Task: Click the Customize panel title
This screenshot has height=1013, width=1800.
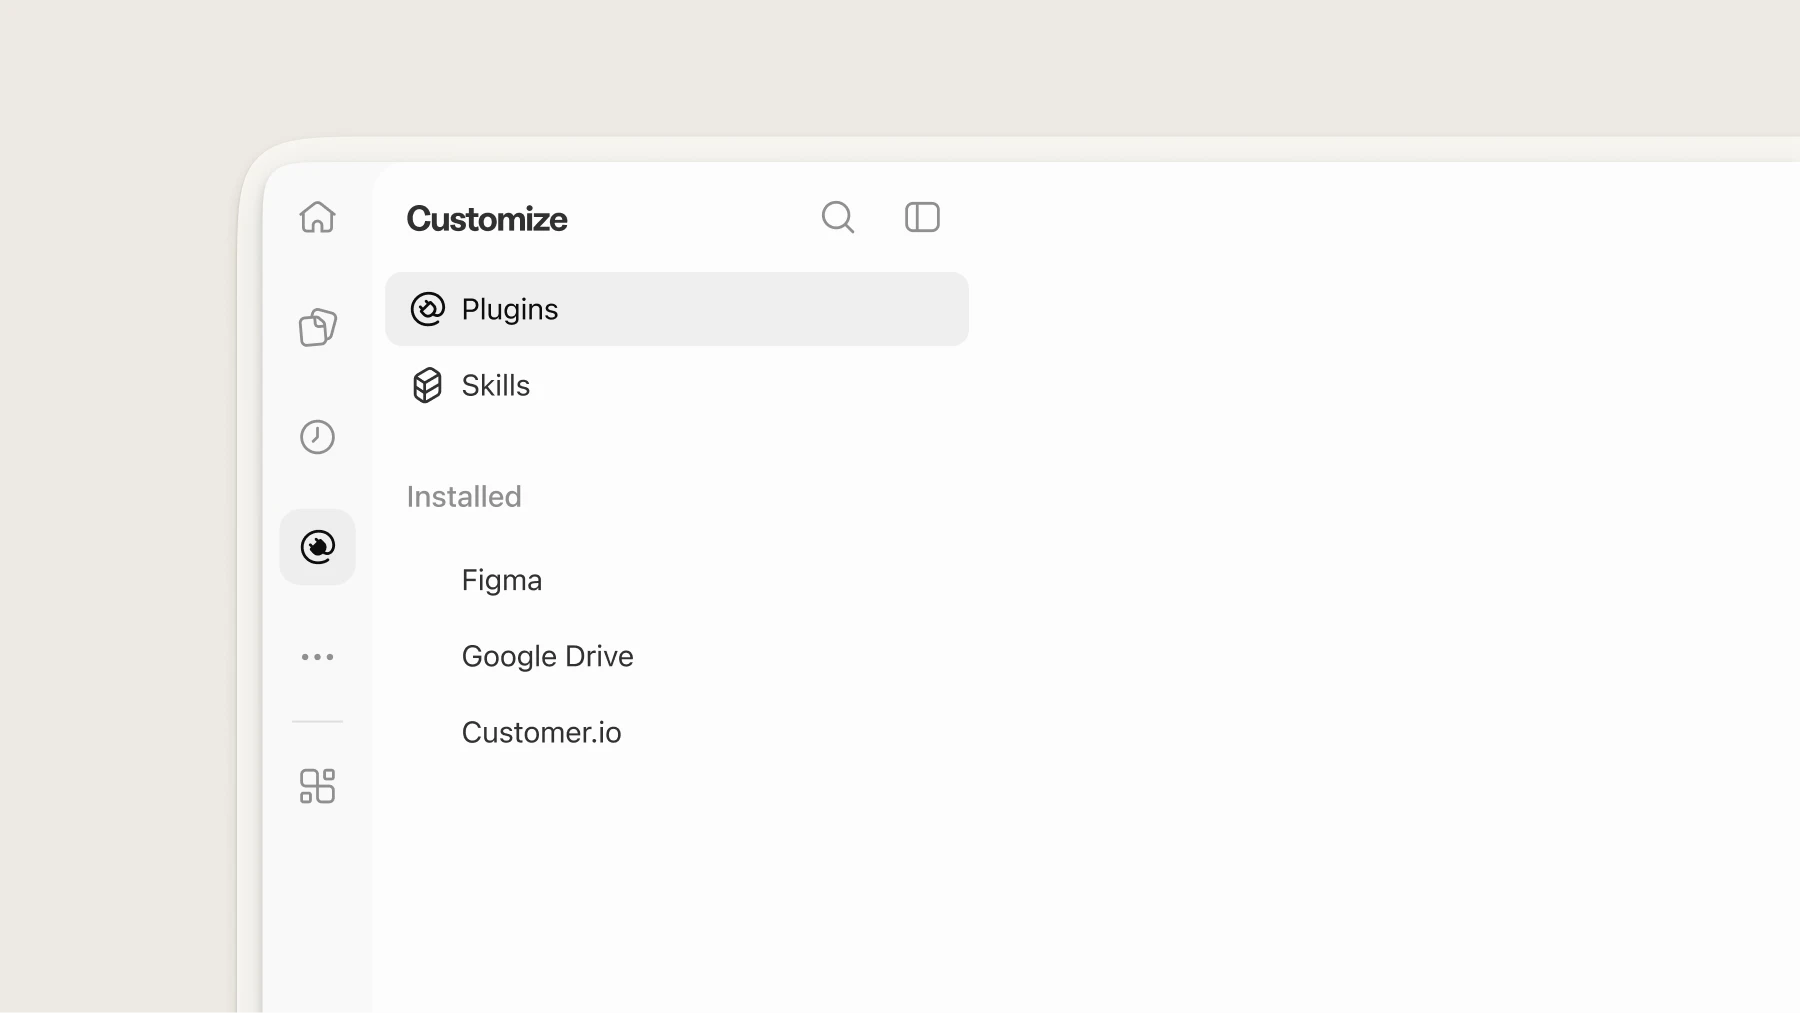Action: coord(487,218)
